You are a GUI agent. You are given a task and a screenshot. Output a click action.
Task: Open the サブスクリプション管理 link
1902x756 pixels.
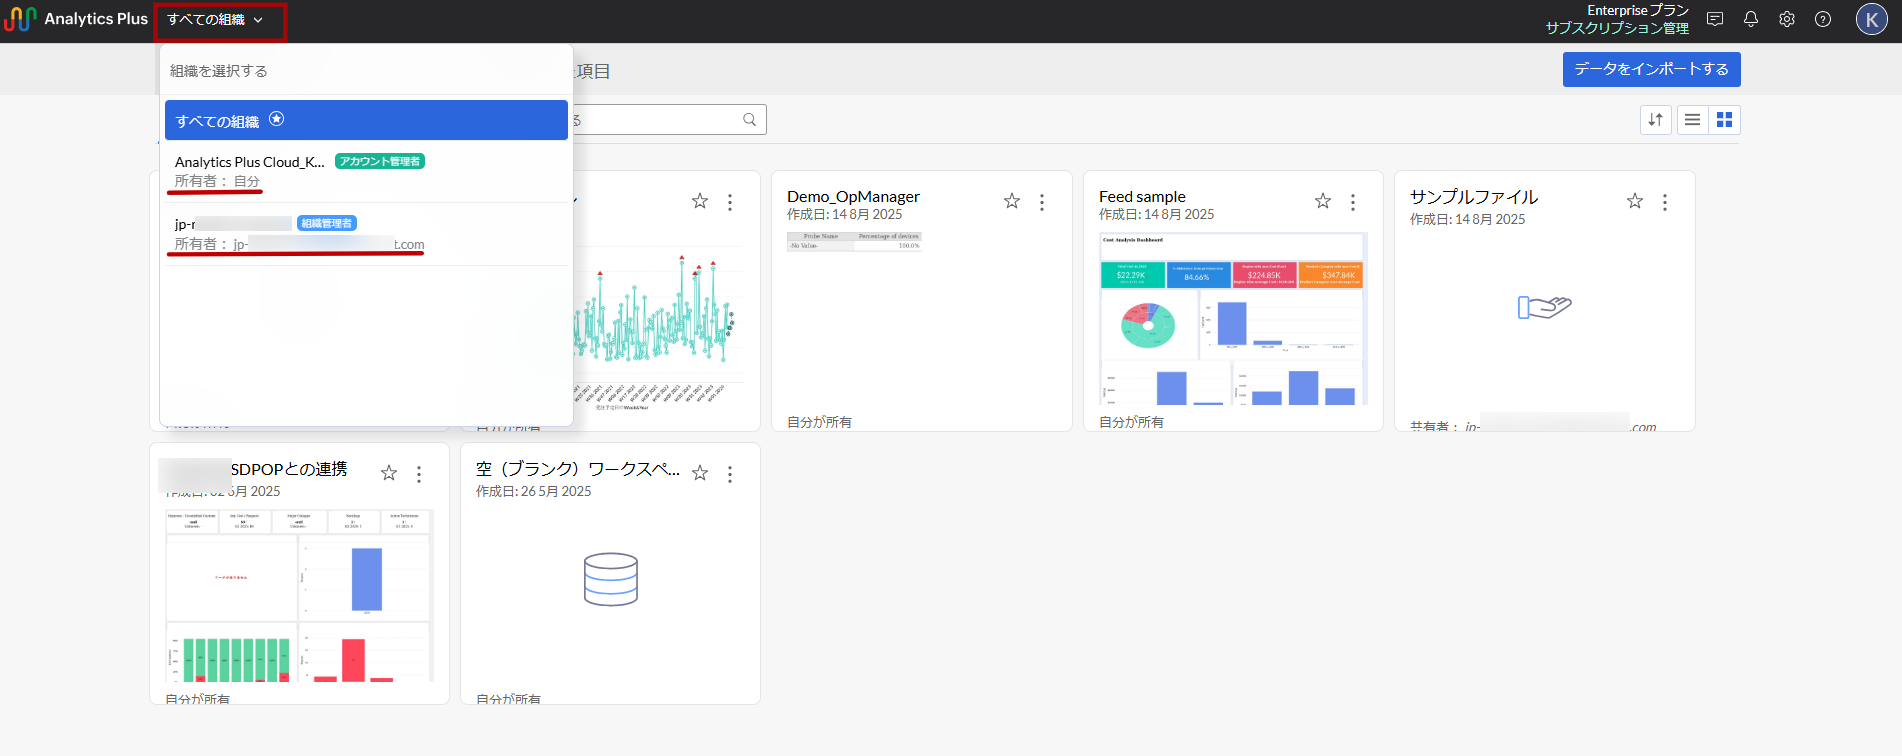[1617, 28]
